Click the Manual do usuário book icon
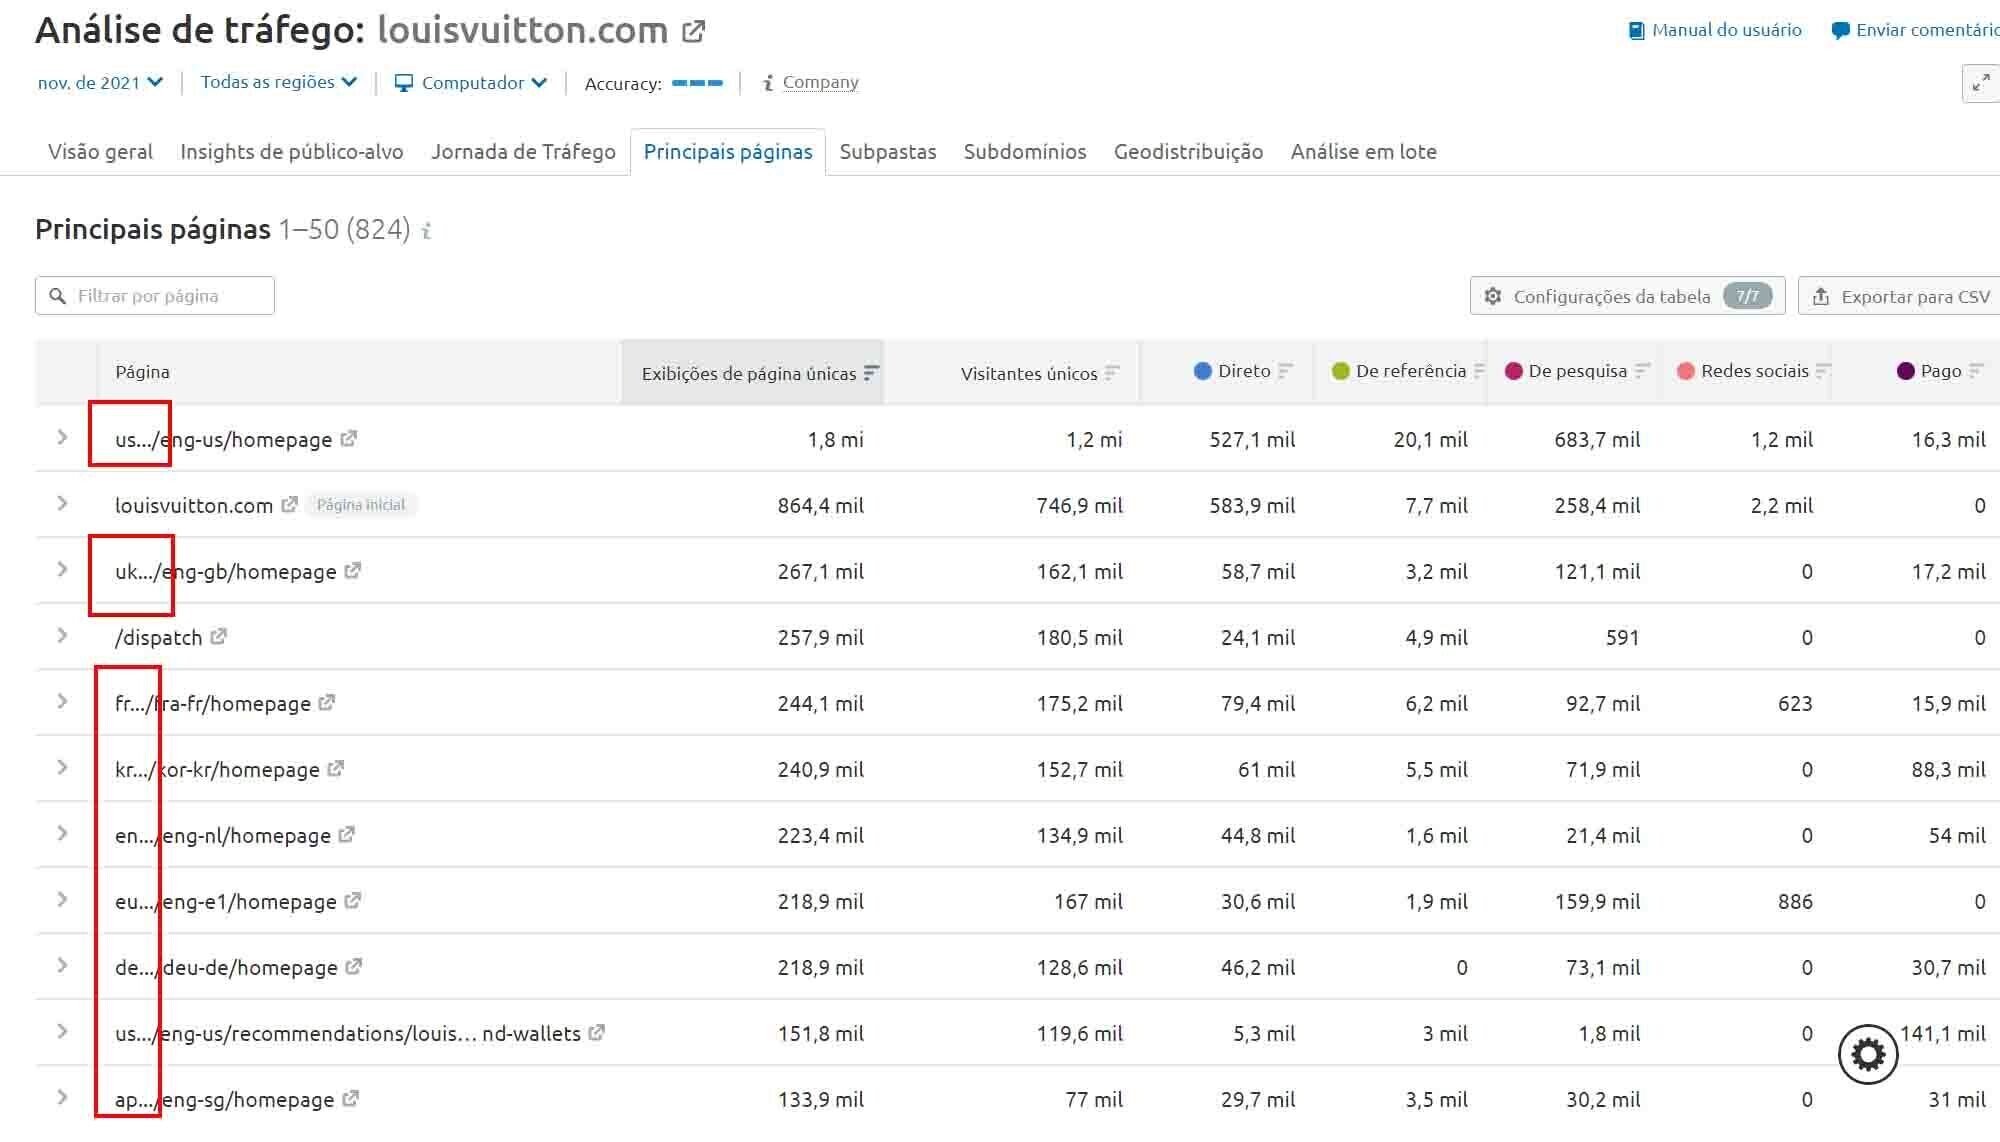This screenshot has width=2000, height=1142. (x=1637, y=31)
